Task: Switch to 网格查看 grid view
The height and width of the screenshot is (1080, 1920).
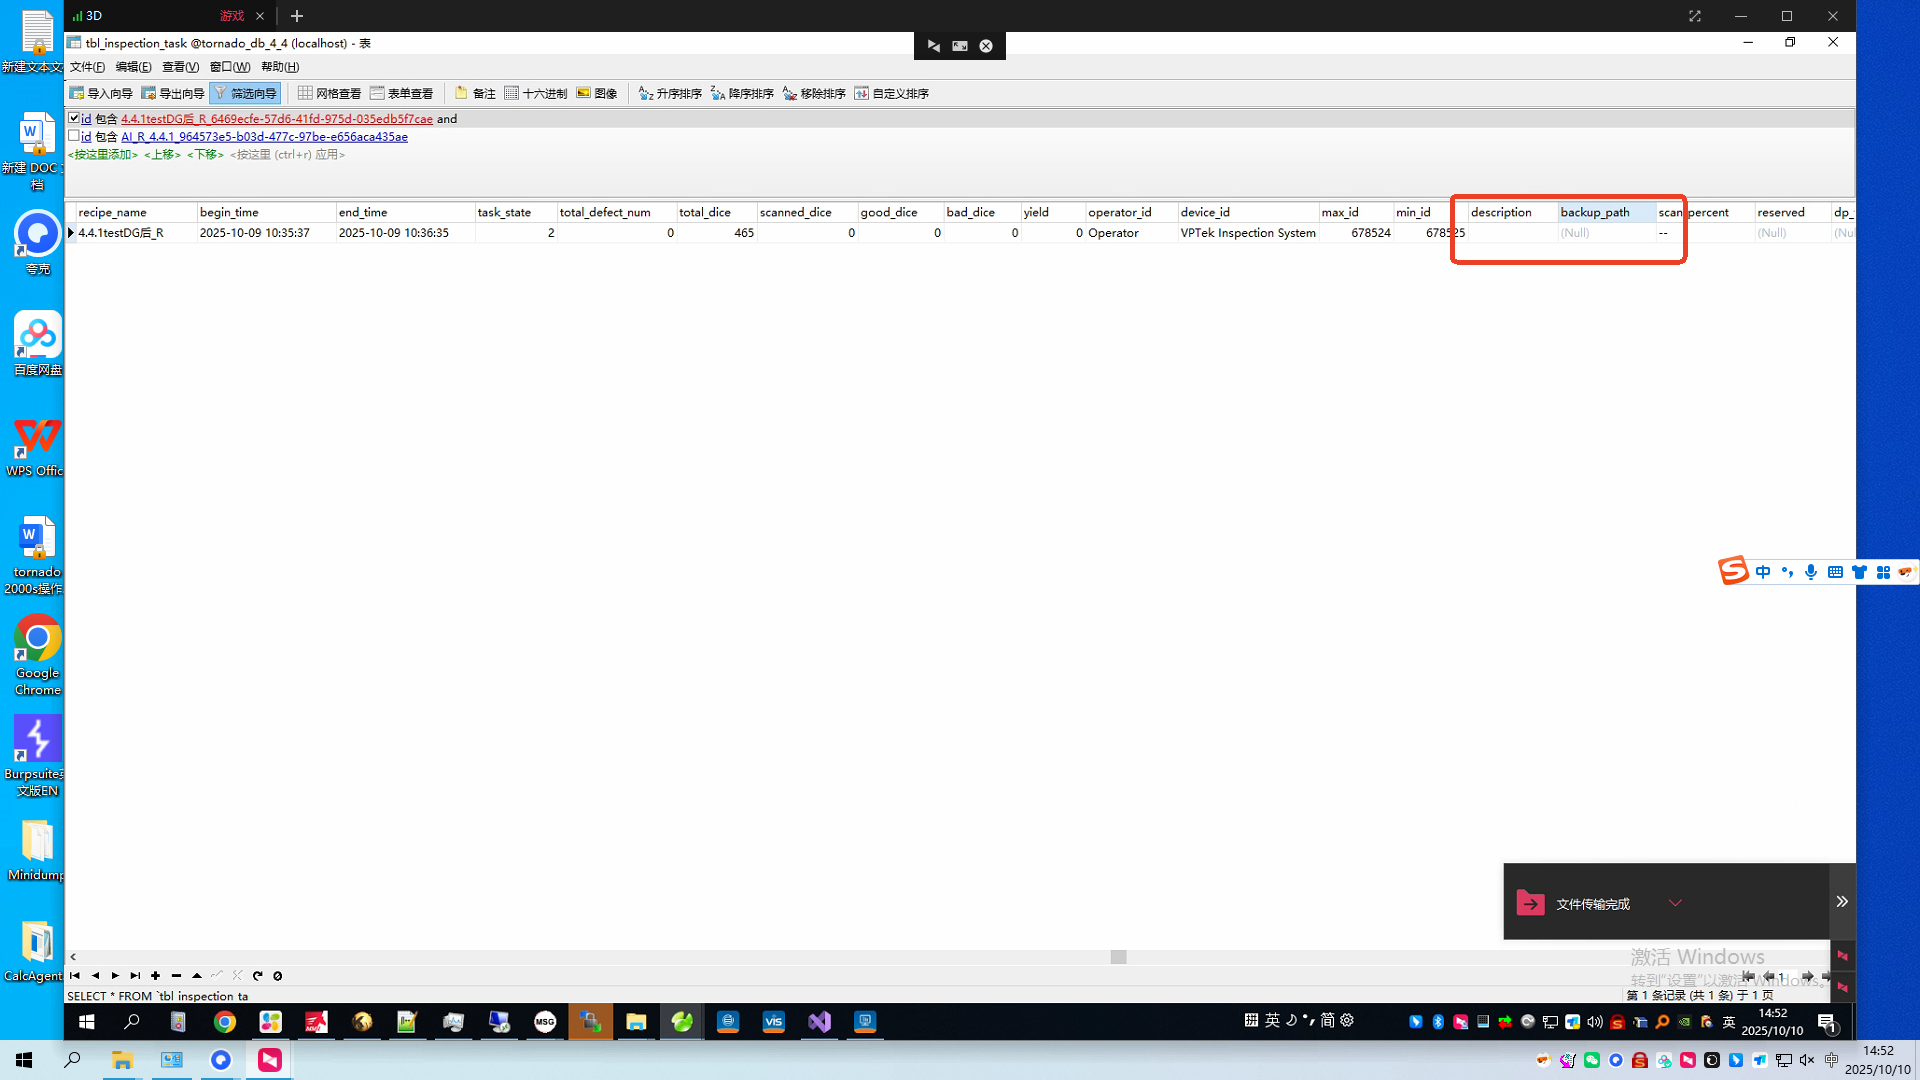Action: [x=329, y=93]
